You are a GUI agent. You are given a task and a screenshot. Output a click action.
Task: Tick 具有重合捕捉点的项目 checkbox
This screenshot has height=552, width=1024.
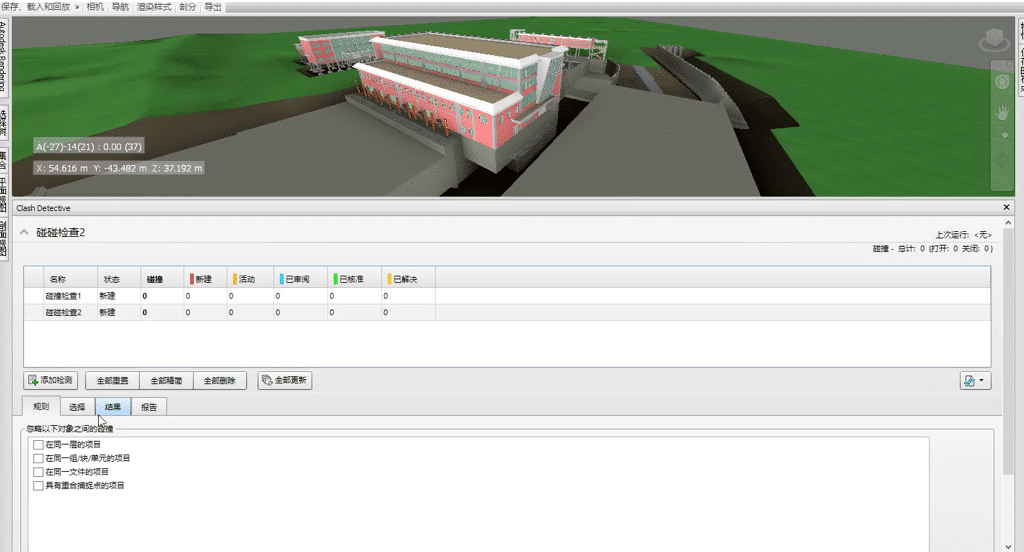38,486
